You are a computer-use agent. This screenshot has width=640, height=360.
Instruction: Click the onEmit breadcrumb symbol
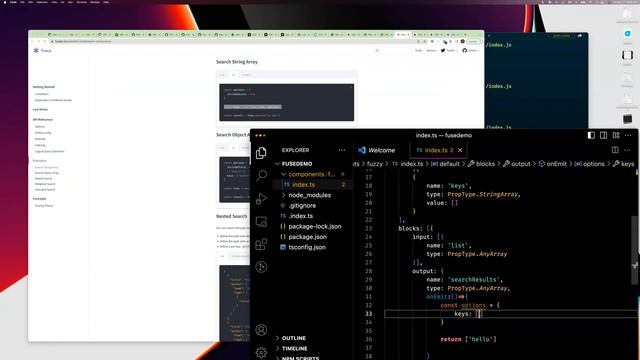pos(553,164)
